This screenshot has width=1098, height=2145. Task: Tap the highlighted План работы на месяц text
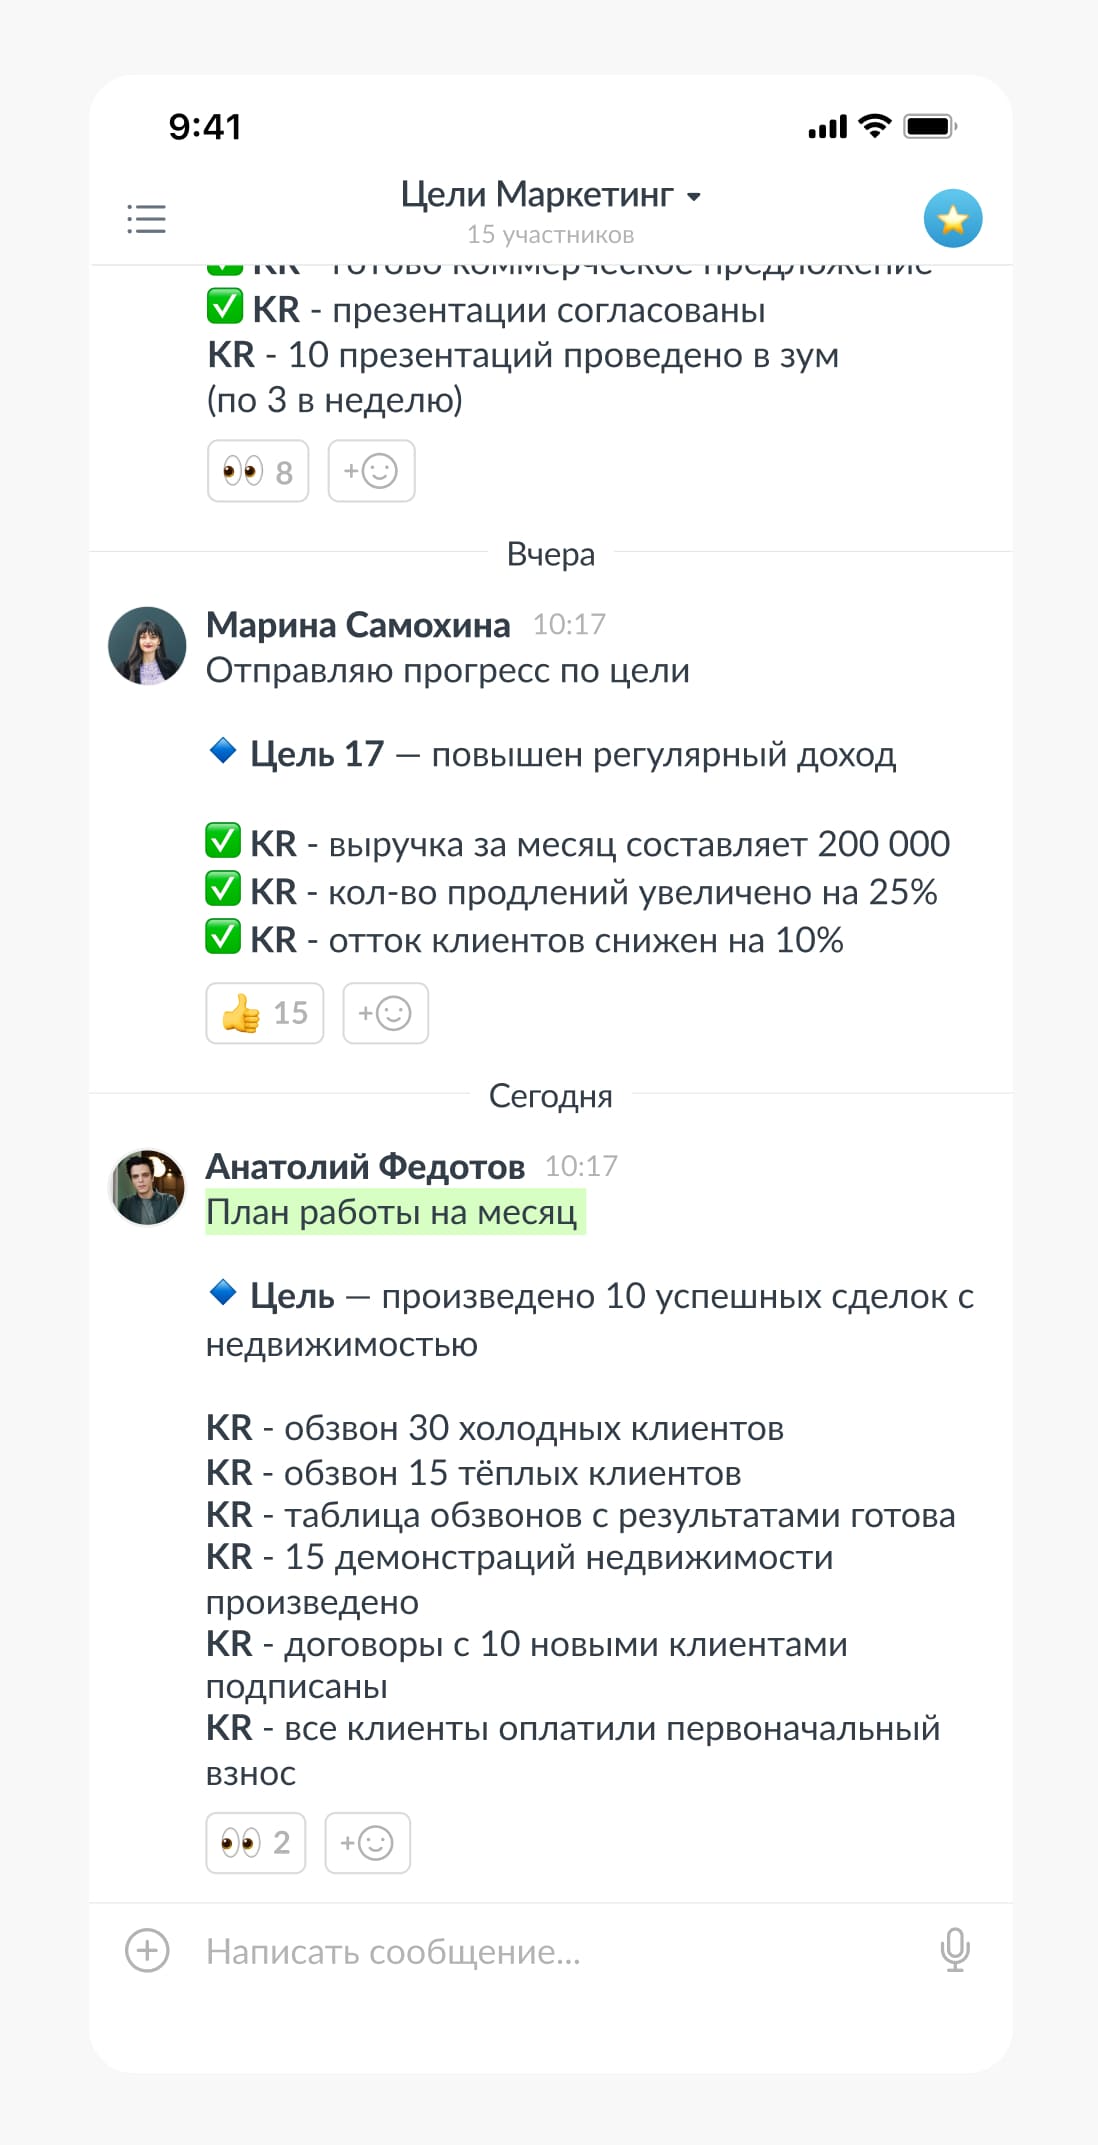tap(392, 1213)
